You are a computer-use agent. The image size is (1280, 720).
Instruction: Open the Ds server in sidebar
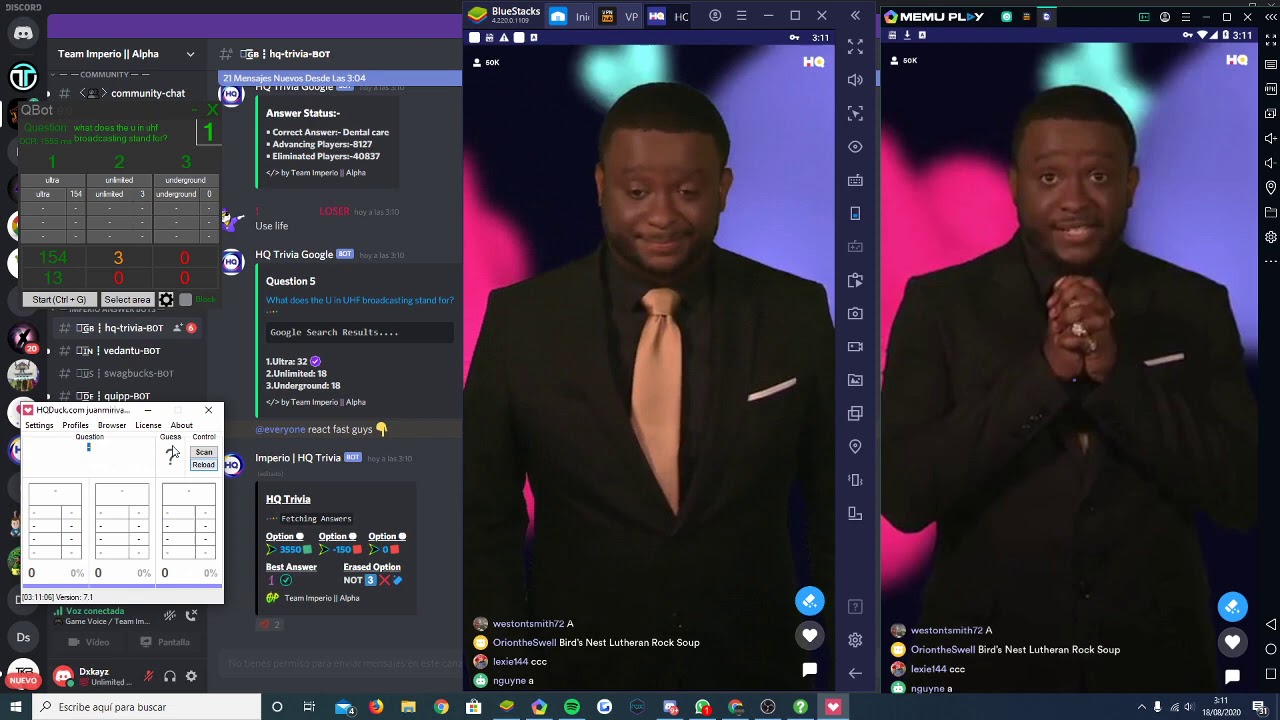tap(23, 637)
